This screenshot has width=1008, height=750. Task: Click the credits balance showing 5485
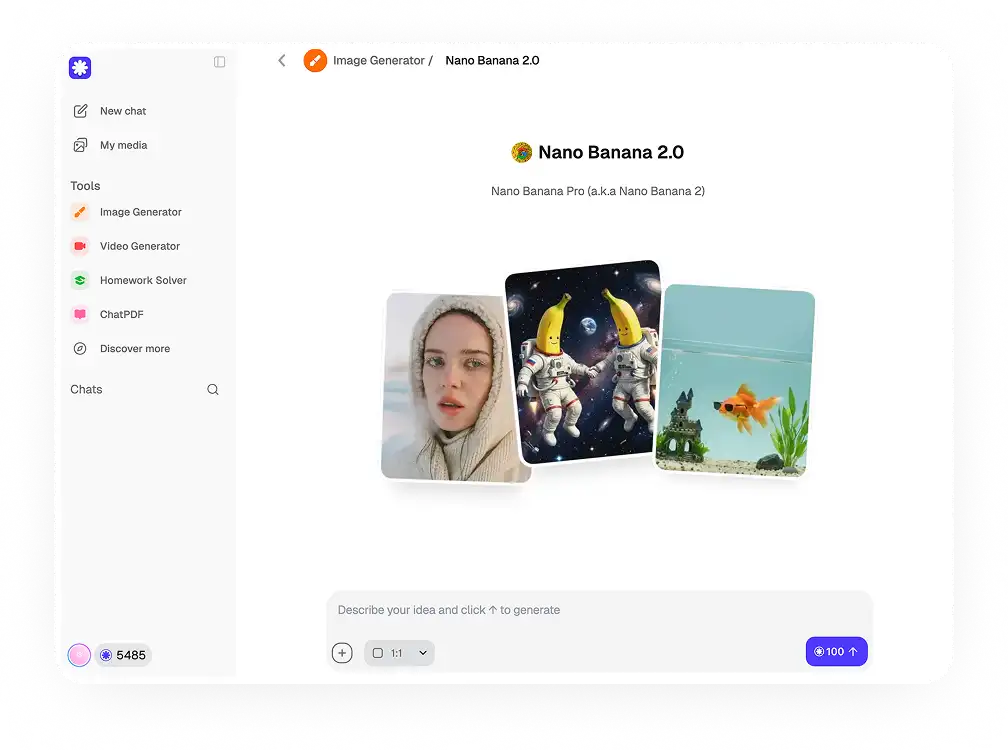click(x=123, y=655)
